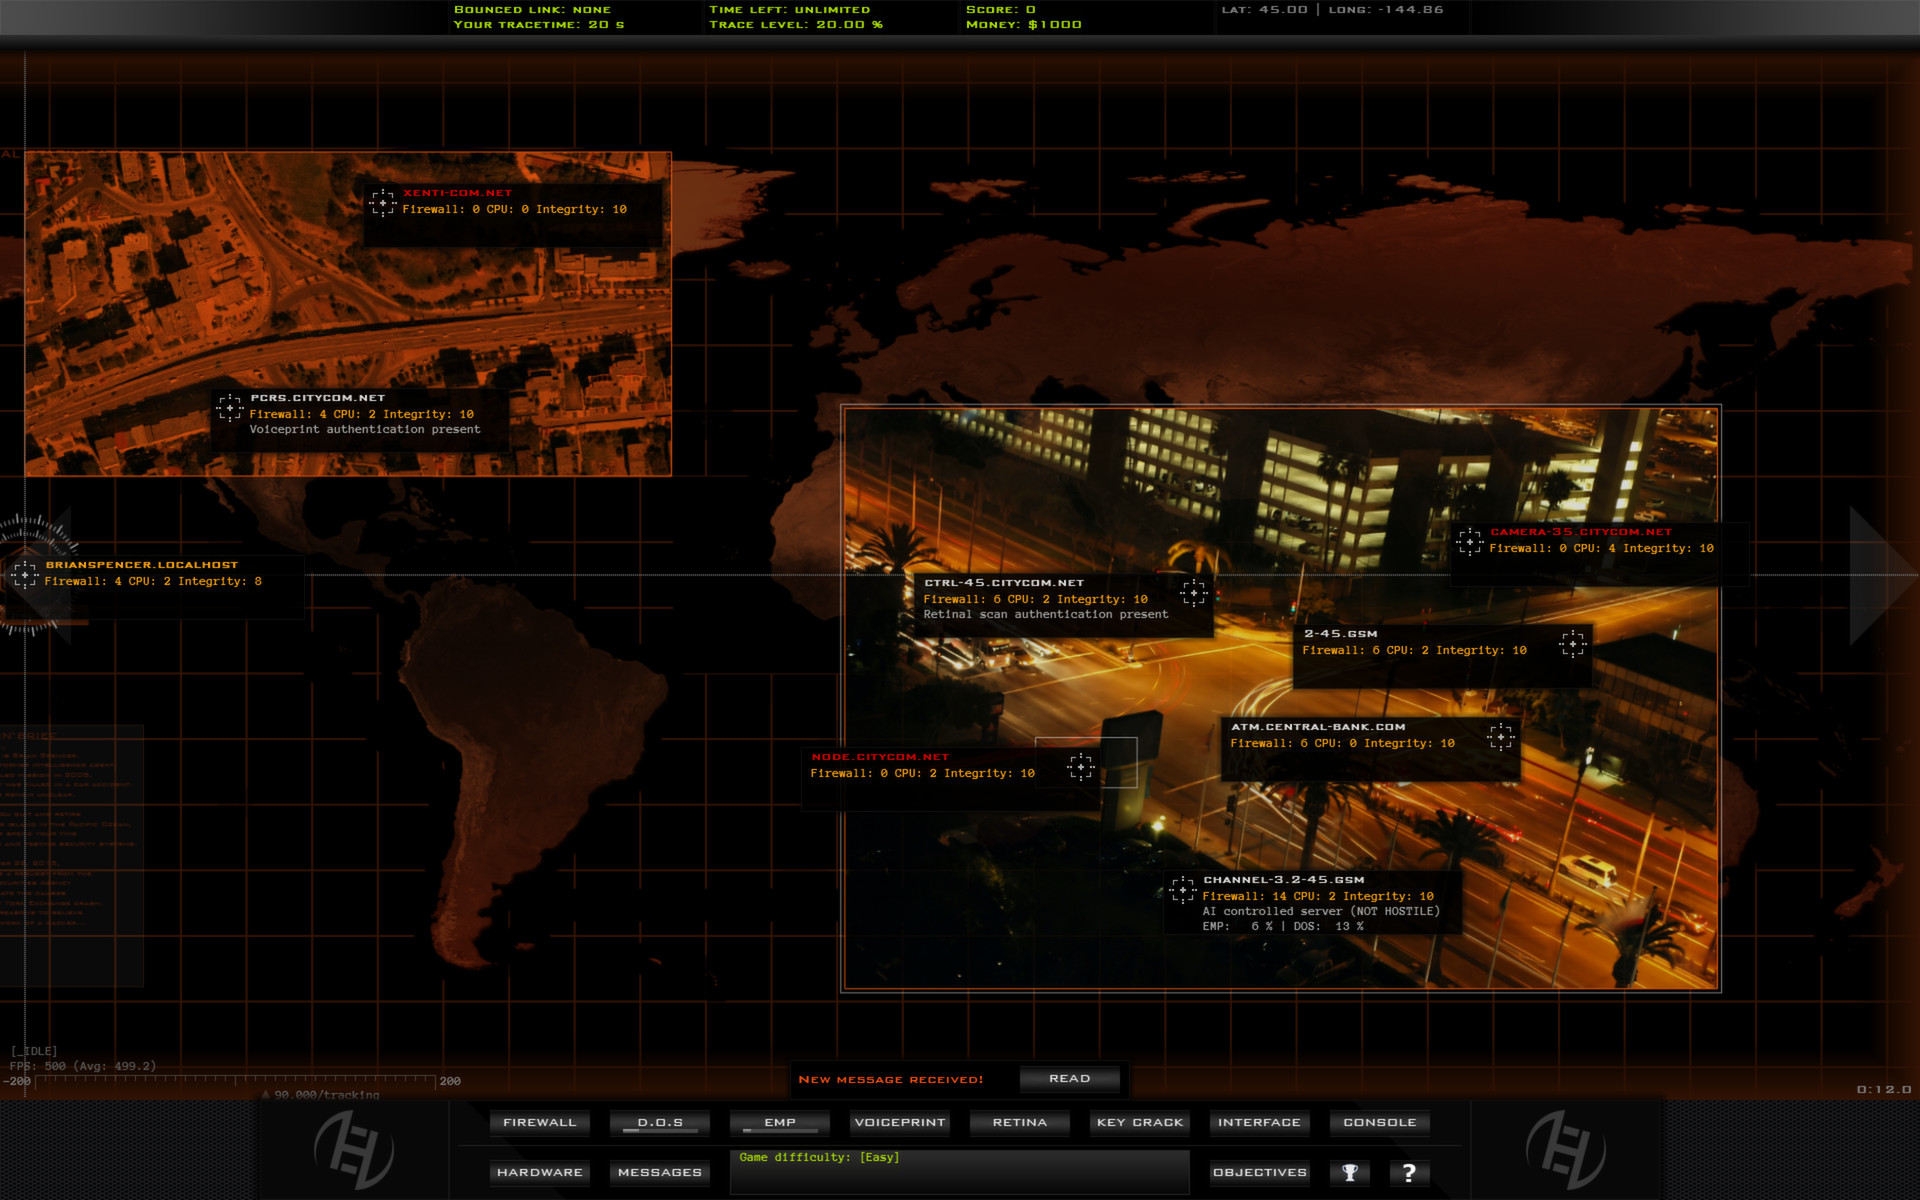Select the 2-45.gsm node reticle
The image size is (1920, 1200).
(1575, 646)
